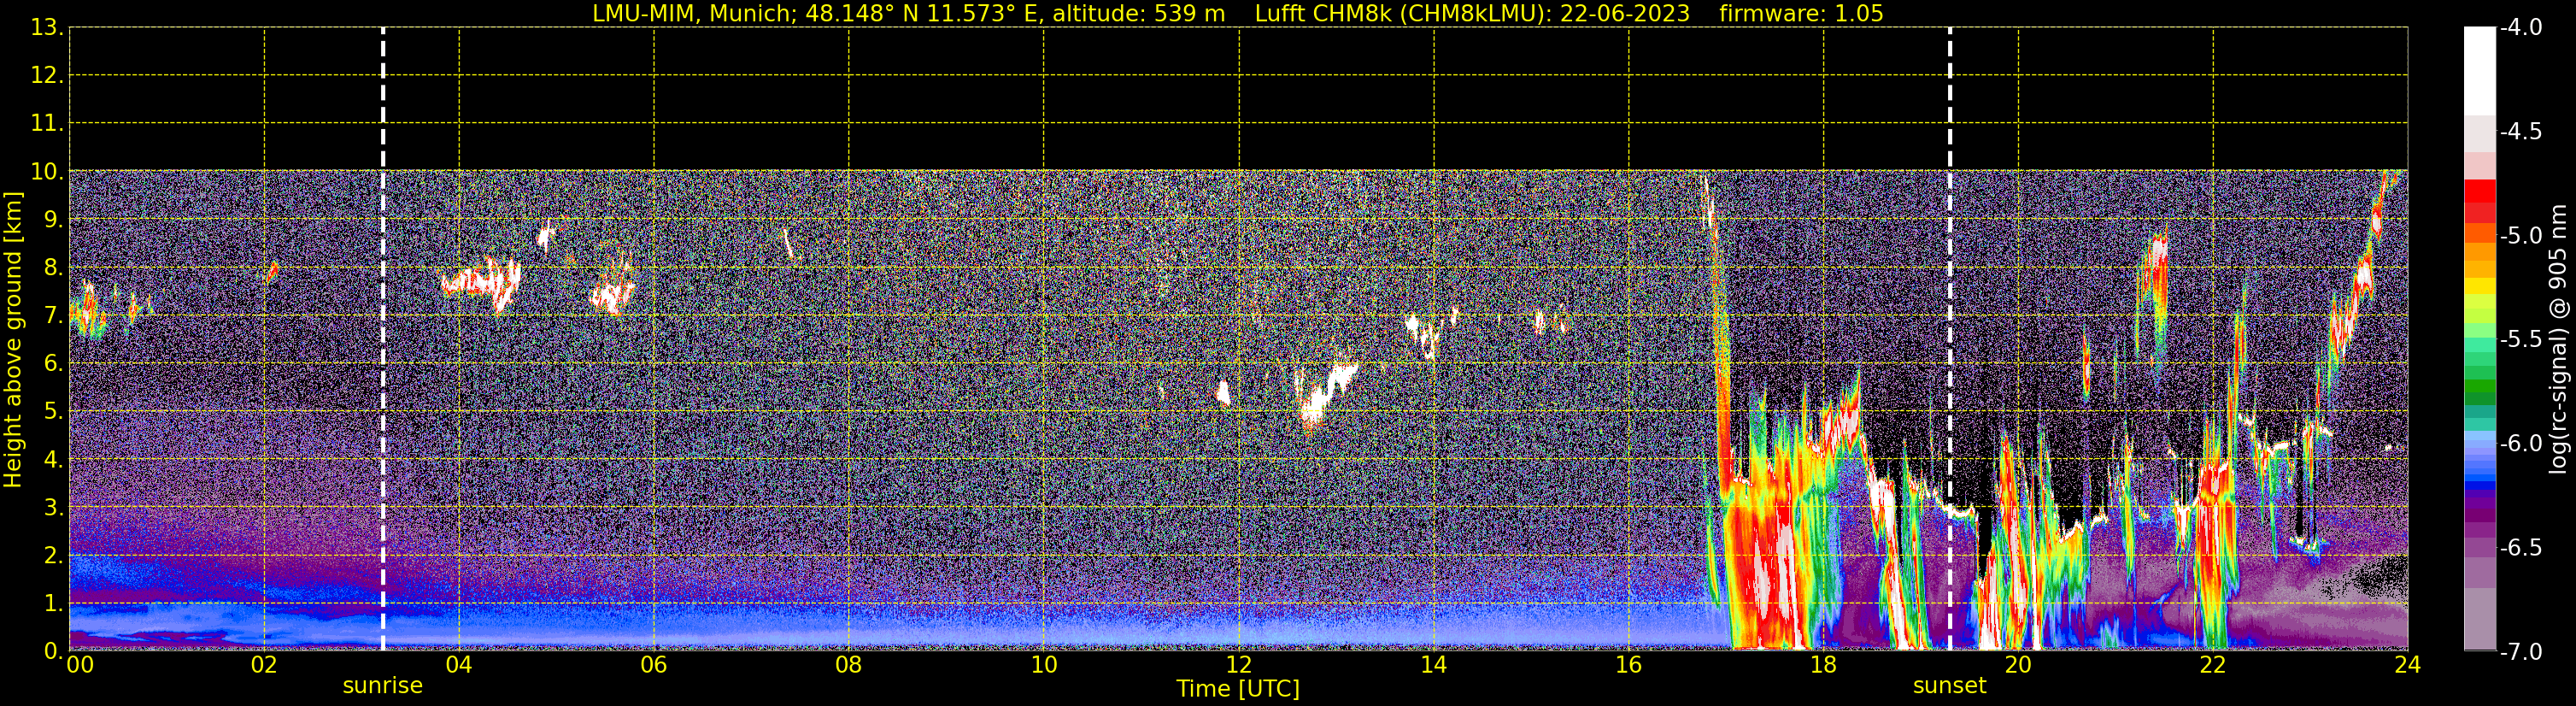
Task: Click the '04' time tick label
Action: point(459,665)
